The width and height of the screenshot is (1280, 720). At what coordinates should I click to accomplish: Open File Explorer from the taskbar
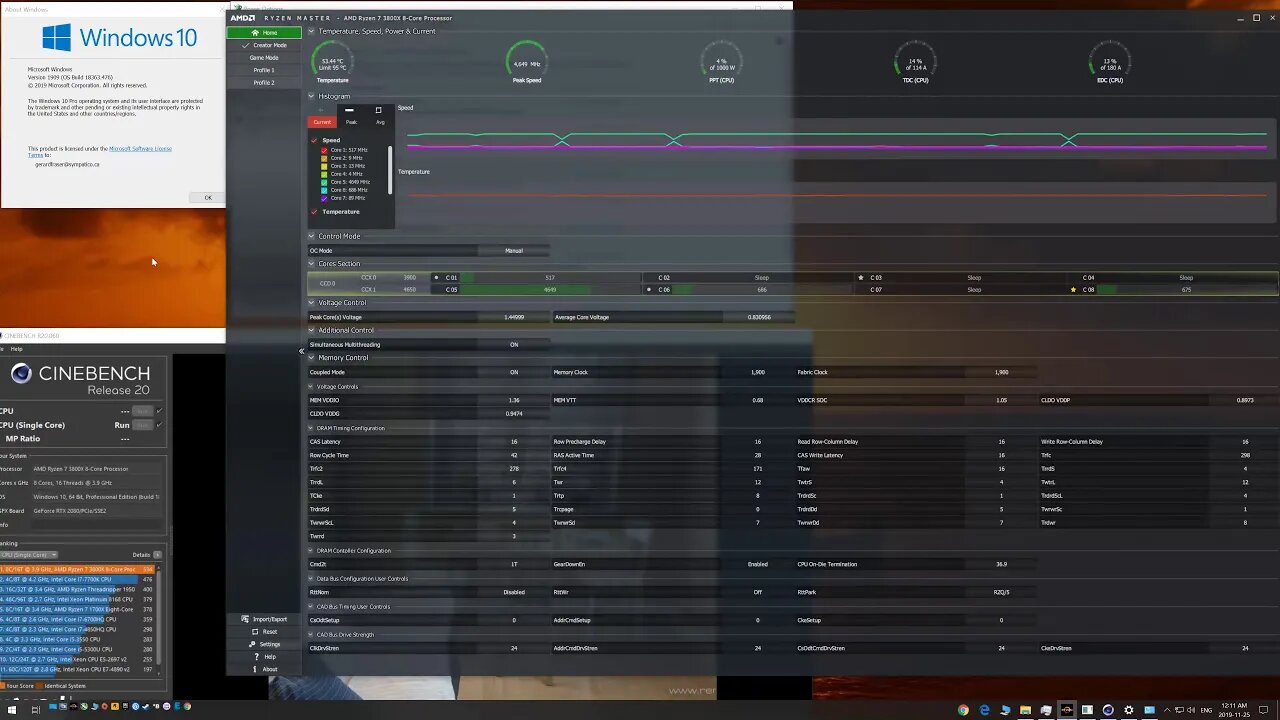pyautogui.click(x=1025, y=710)
